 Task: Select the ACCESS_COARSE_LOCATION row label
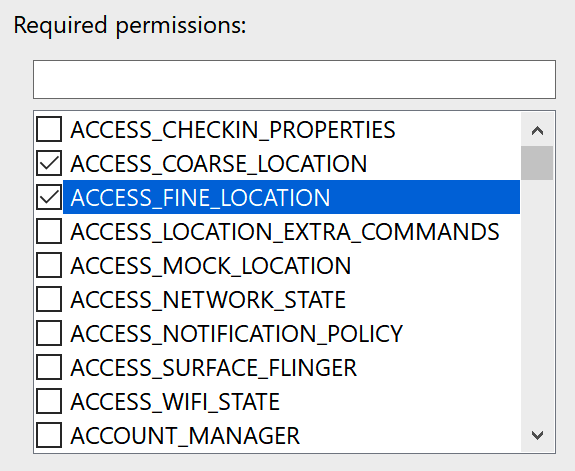point(219,164)
